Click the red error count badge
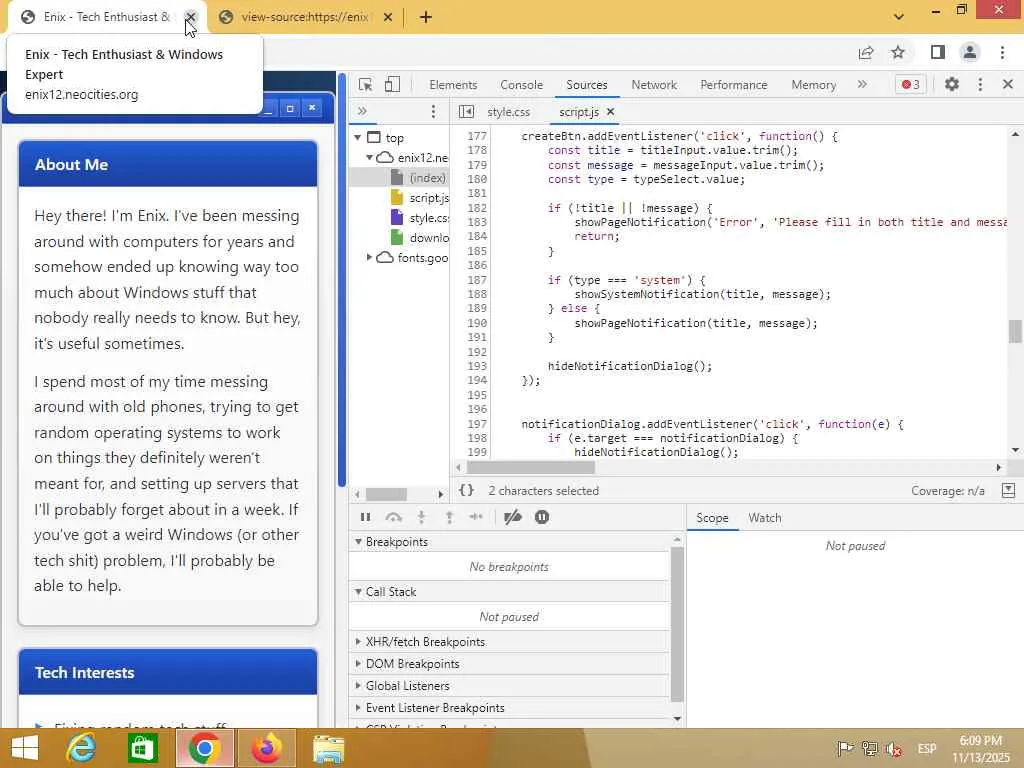 910,85
